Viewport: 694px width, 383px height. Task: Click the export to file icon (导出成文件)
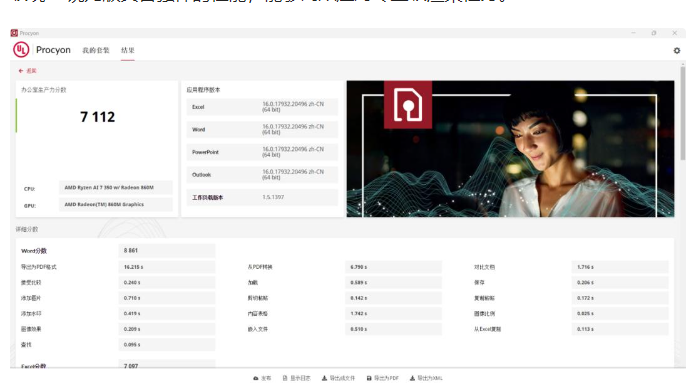(324, 378)
